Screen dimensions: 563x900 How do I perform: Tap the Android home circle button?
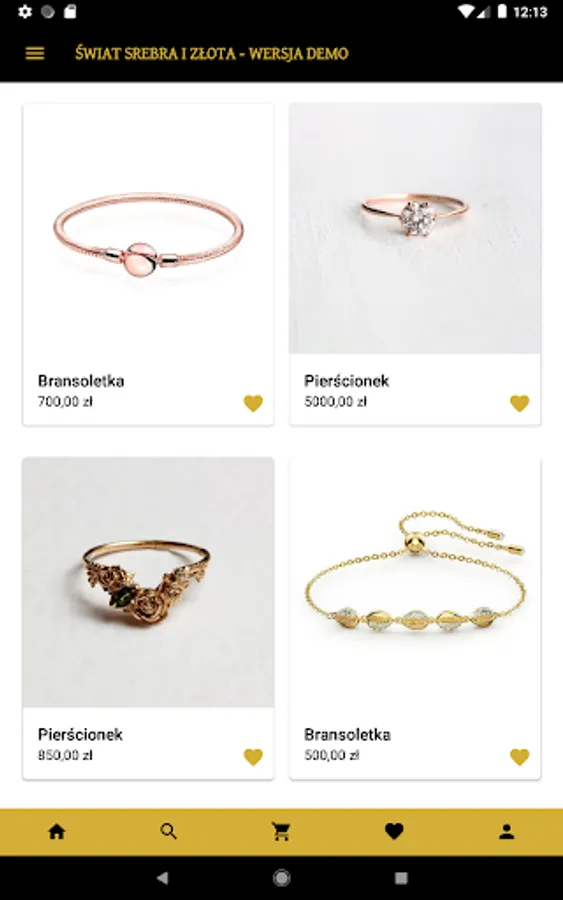[x=281, y=878]
